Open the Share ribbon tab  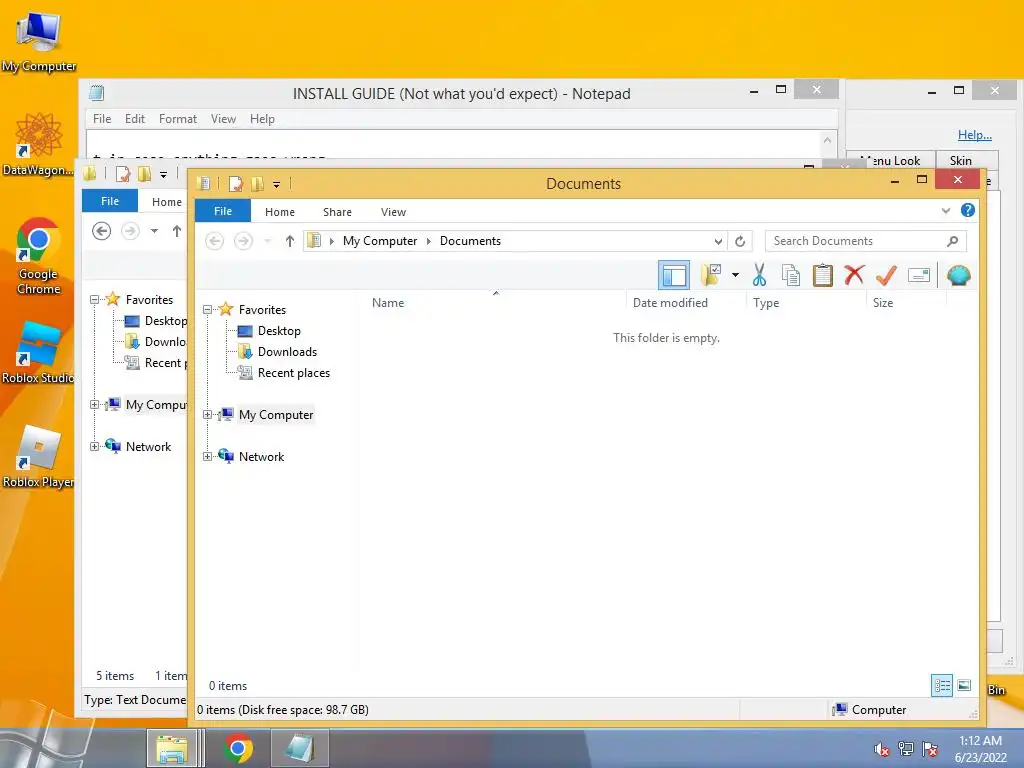click(337, 212)
